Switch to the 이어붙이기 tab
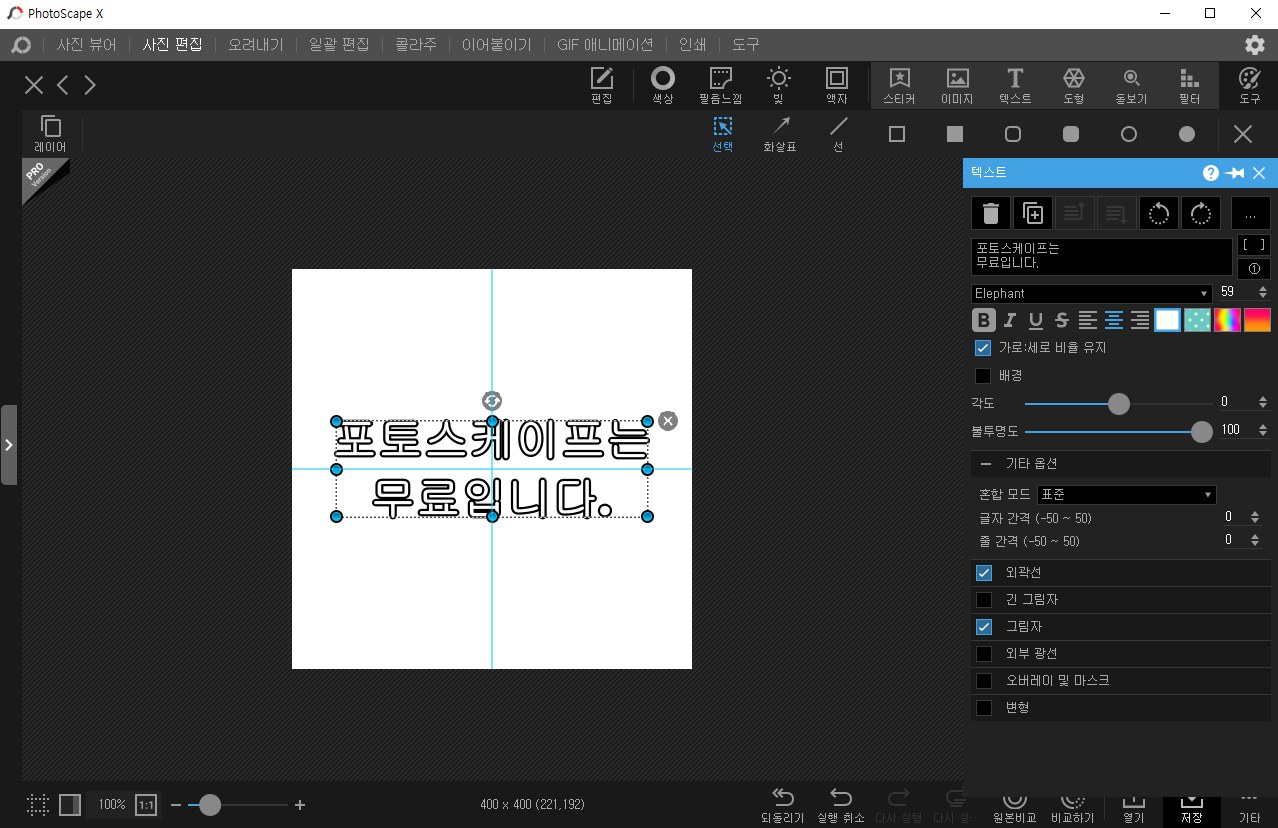Screen dimensions: 1278x828 click(x=497, y=45)
